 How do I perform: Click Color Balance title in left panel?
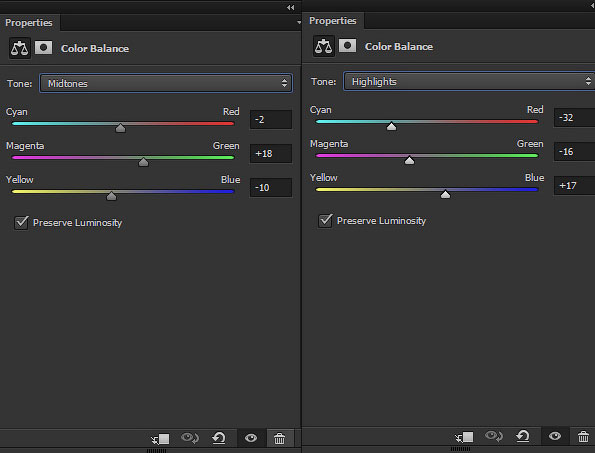(x=95, y=49)
